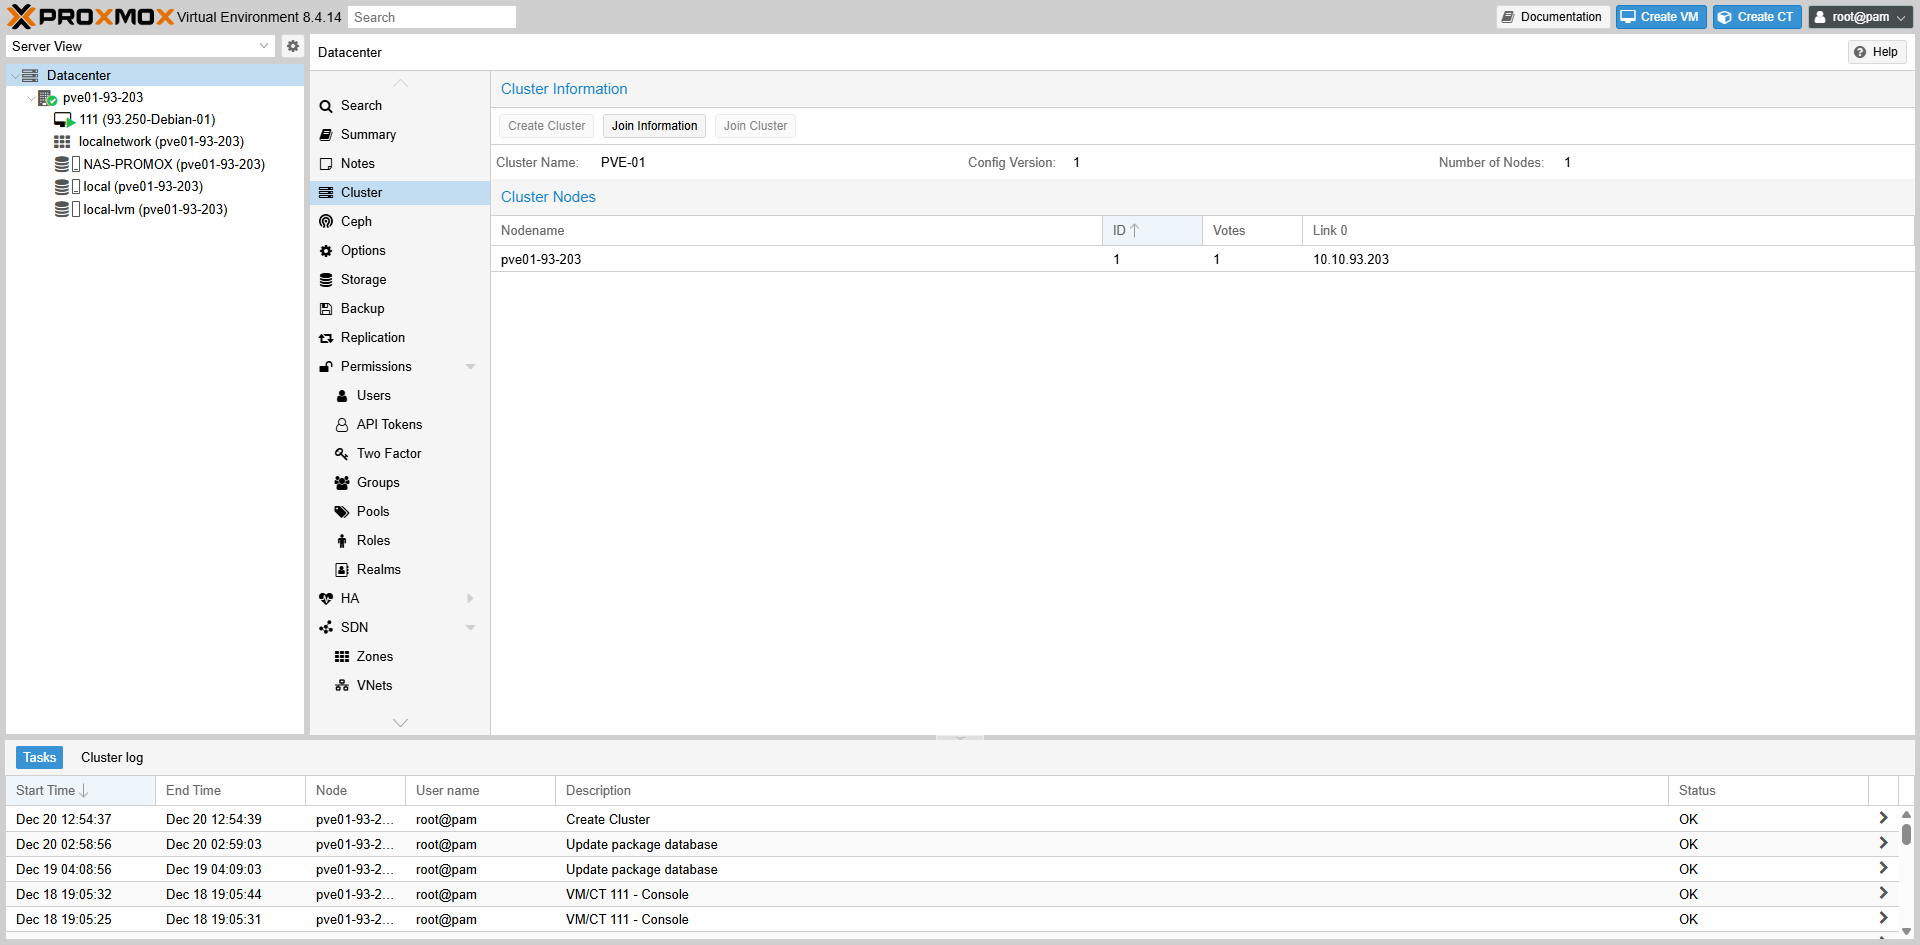The image size is (1920, 945).
Task: Click the gear icon beside Server View
Action: (x=292, y=46)
